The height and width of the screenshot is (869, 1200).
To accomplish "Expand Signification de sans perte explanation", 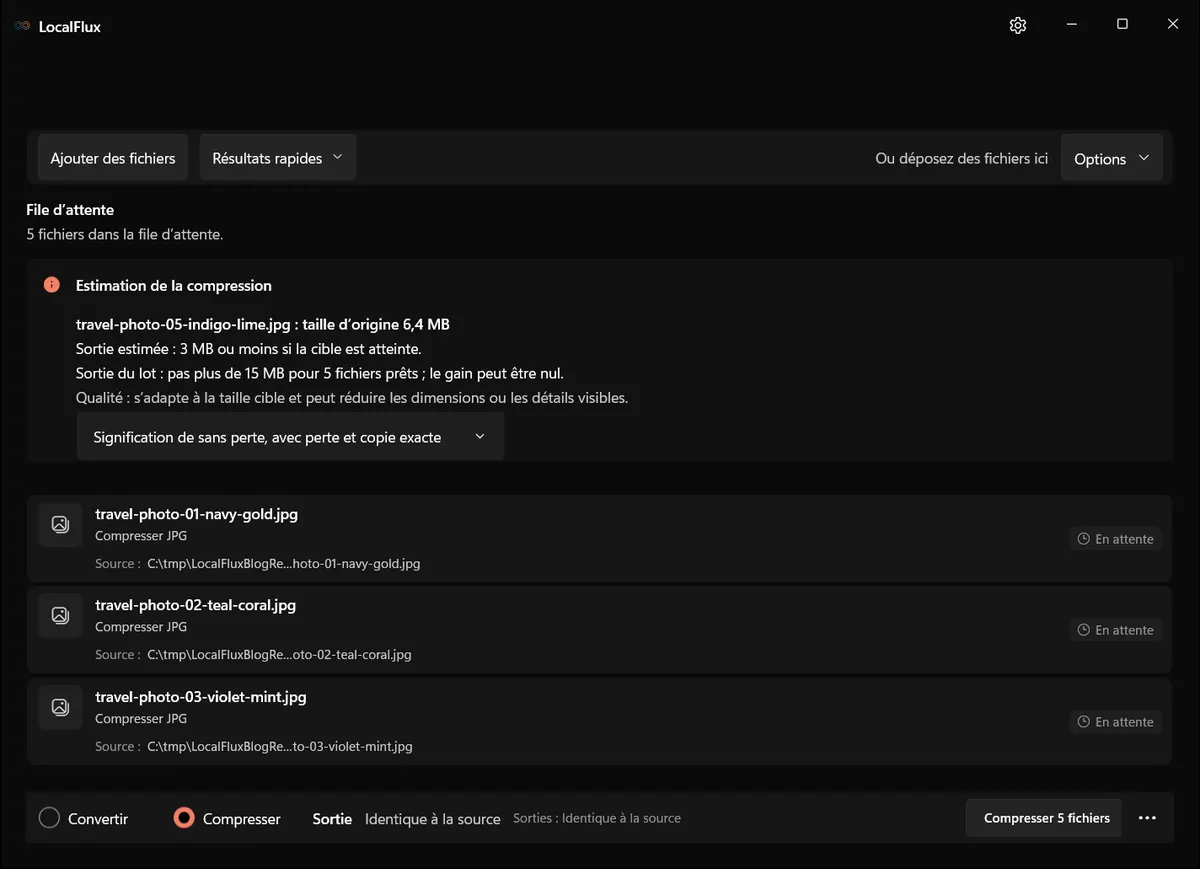I will (290, 437).
